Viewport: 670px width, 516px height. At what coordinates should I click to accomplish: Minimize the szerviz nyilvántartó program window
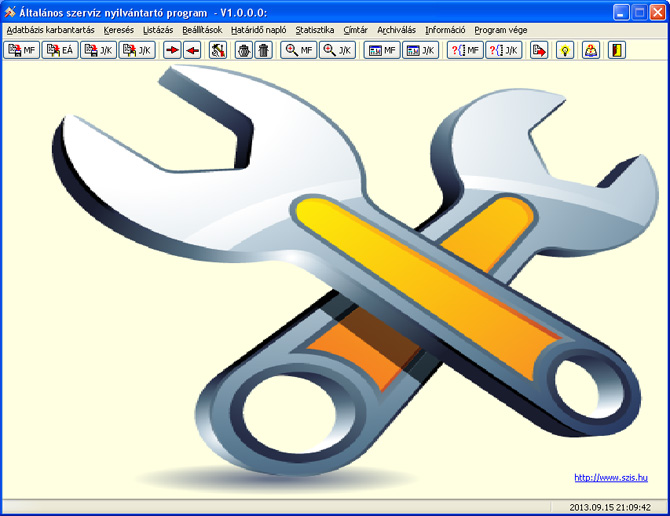coord(621,12)
